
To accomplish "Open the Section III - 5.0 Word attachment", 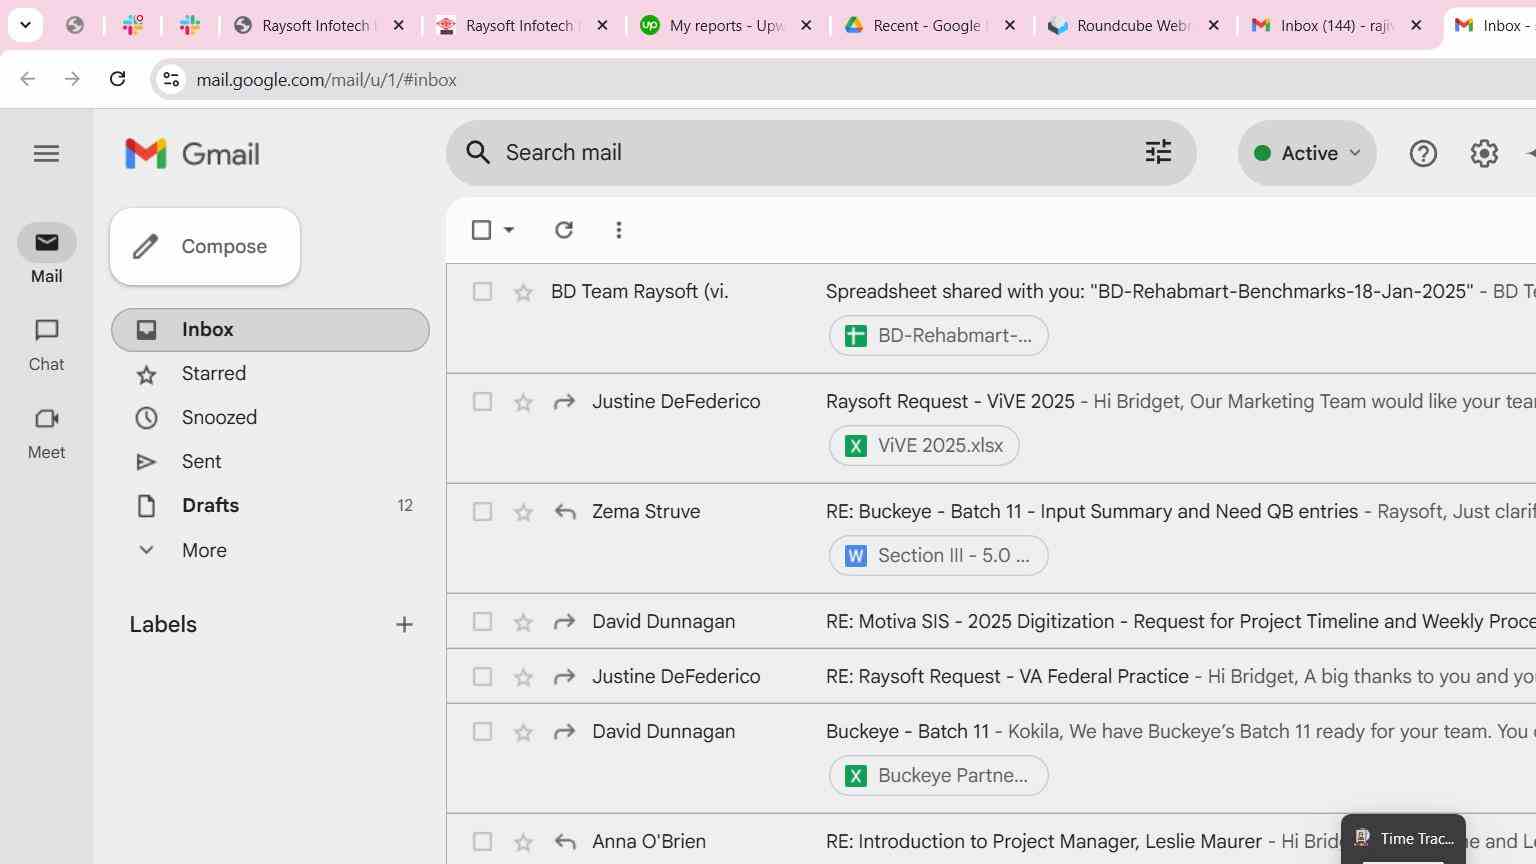I will tap(938, 555).
